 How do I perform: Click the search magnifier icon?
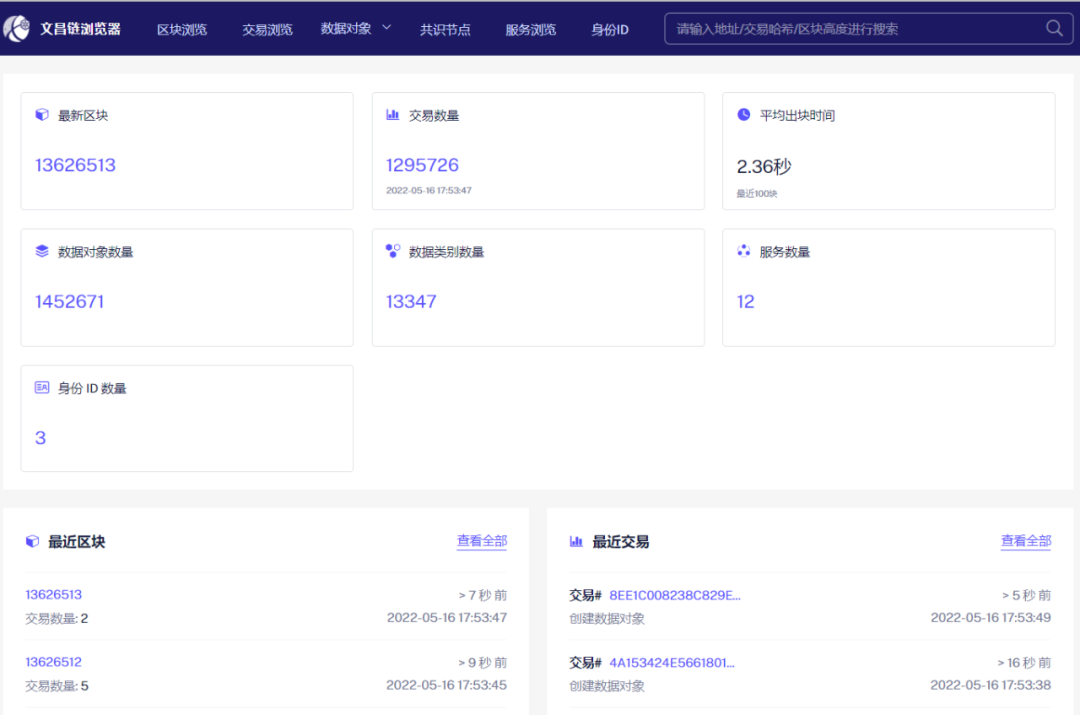tap(1054, 28)
